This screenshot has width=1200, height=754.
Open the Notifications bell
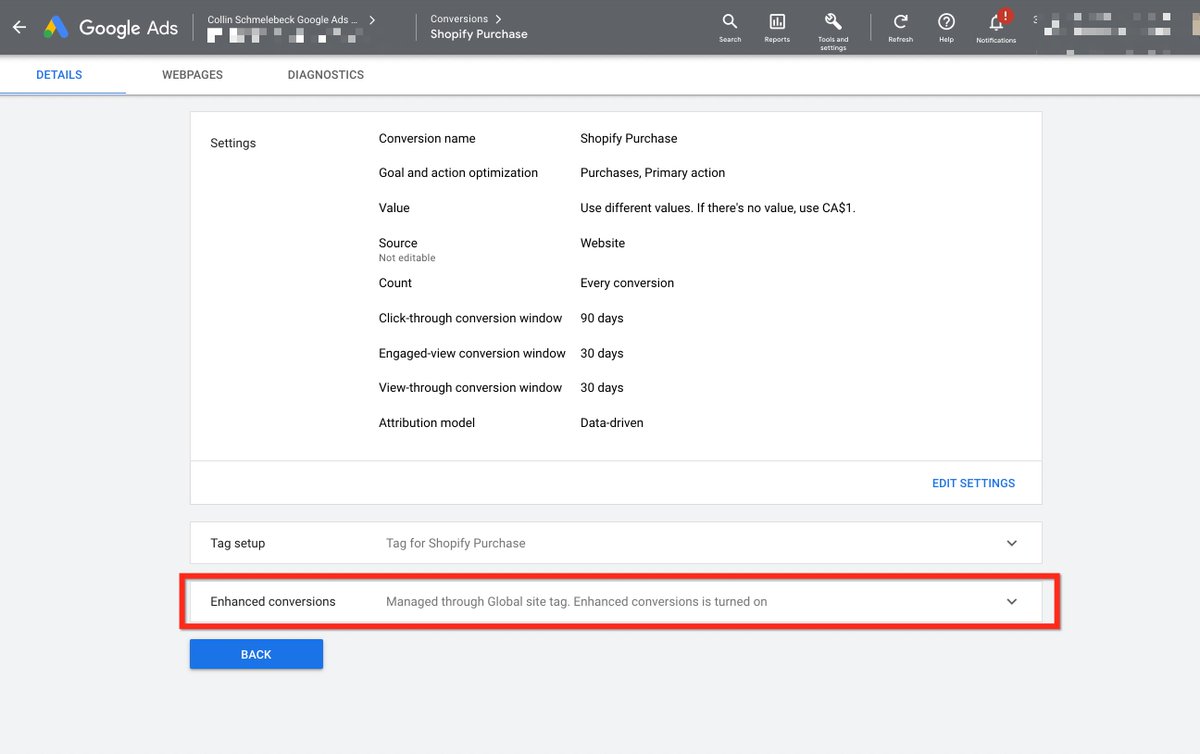point(996,28)
